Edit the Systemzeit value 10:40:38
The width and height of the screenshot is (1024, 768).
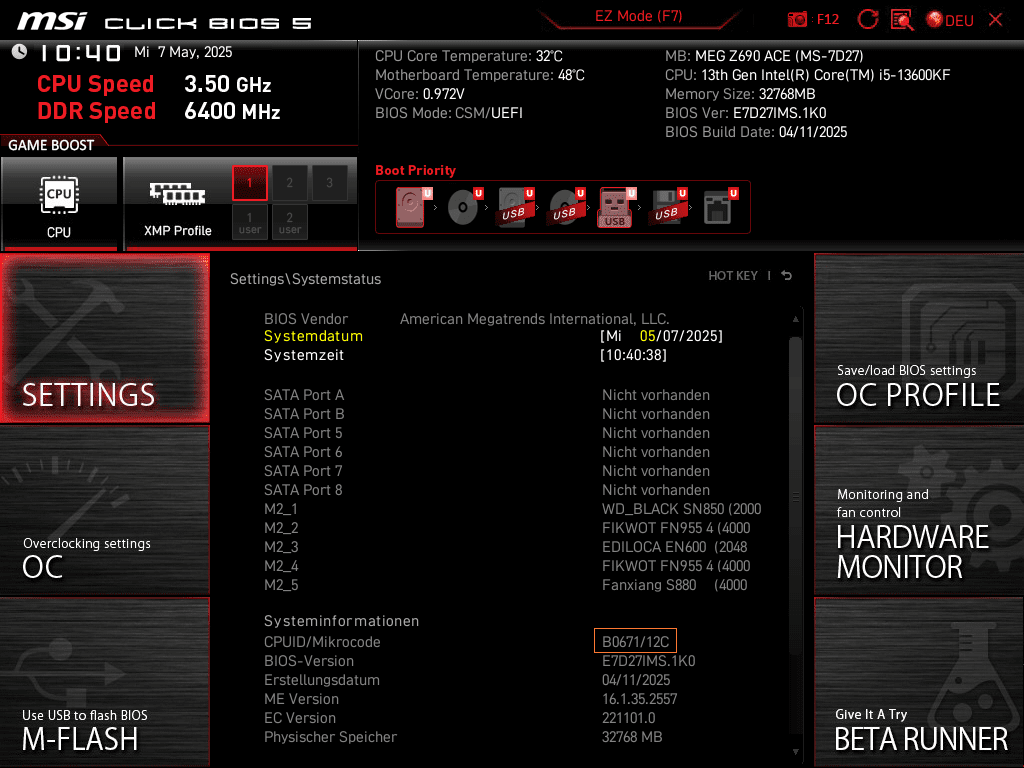(633, 355)
